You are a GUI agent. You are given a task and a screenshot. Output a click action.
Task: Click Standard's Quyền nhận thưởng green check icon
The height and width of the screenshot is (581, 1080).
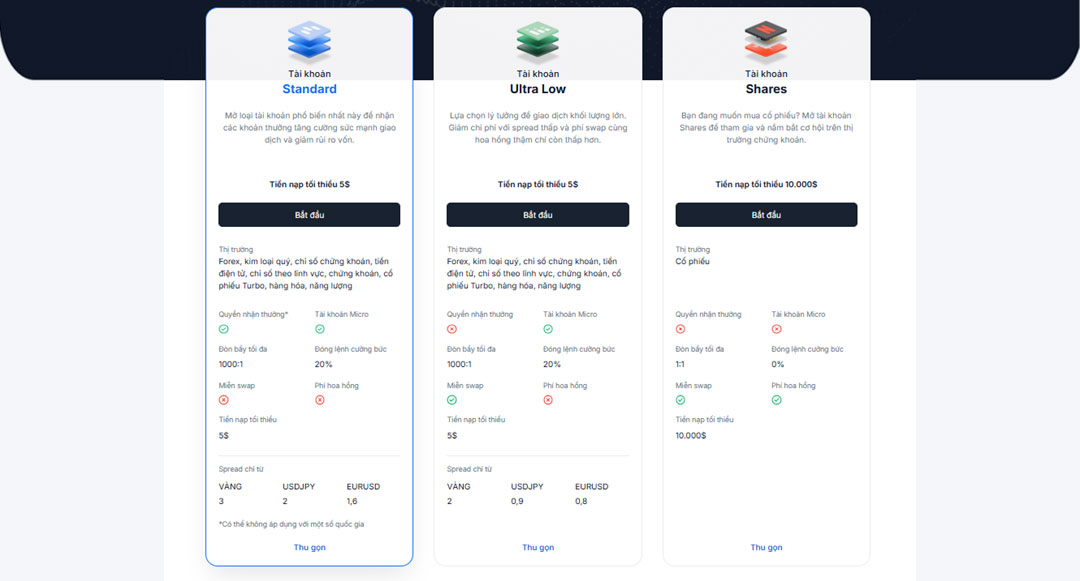pos(224,329)
